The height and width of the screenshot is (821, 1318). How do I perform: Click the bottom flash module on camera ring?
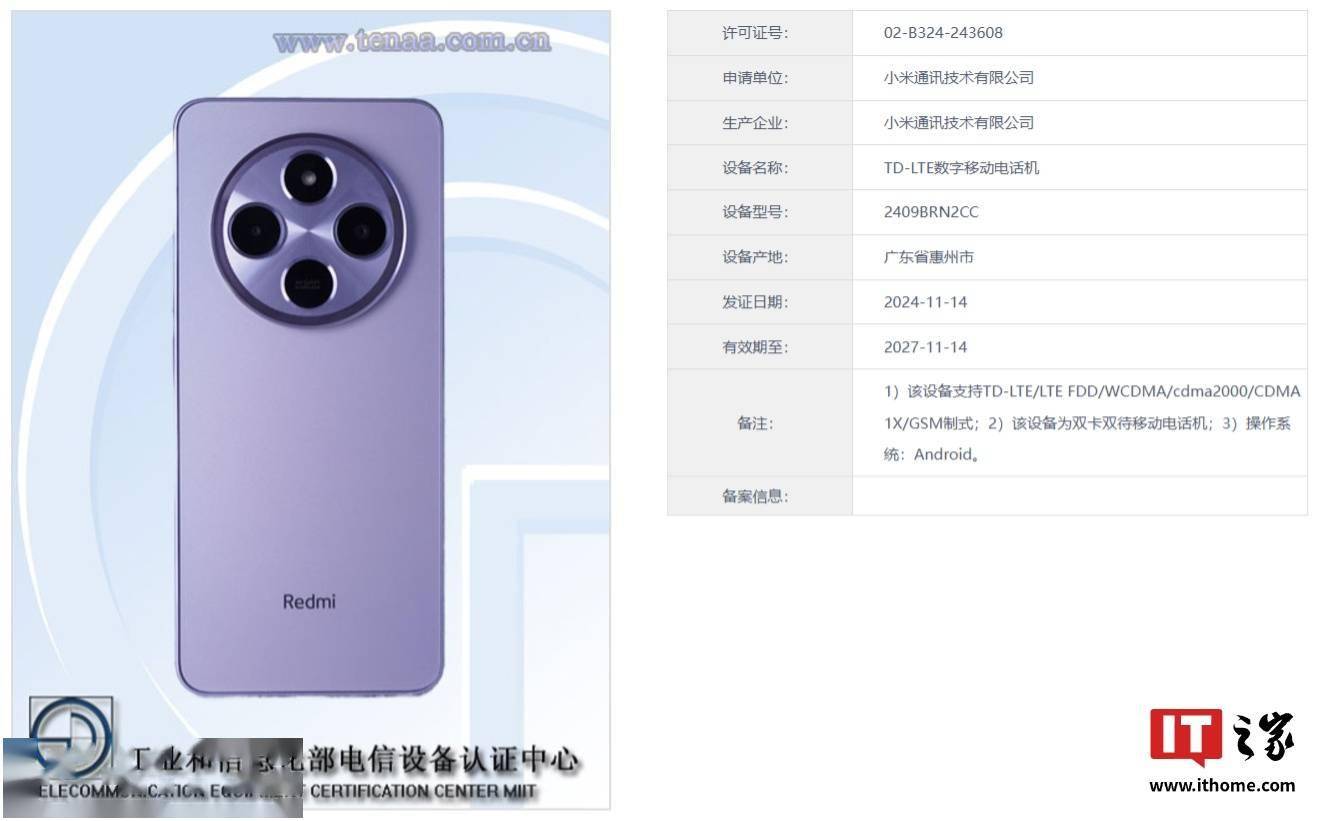(x=308, y=284)
